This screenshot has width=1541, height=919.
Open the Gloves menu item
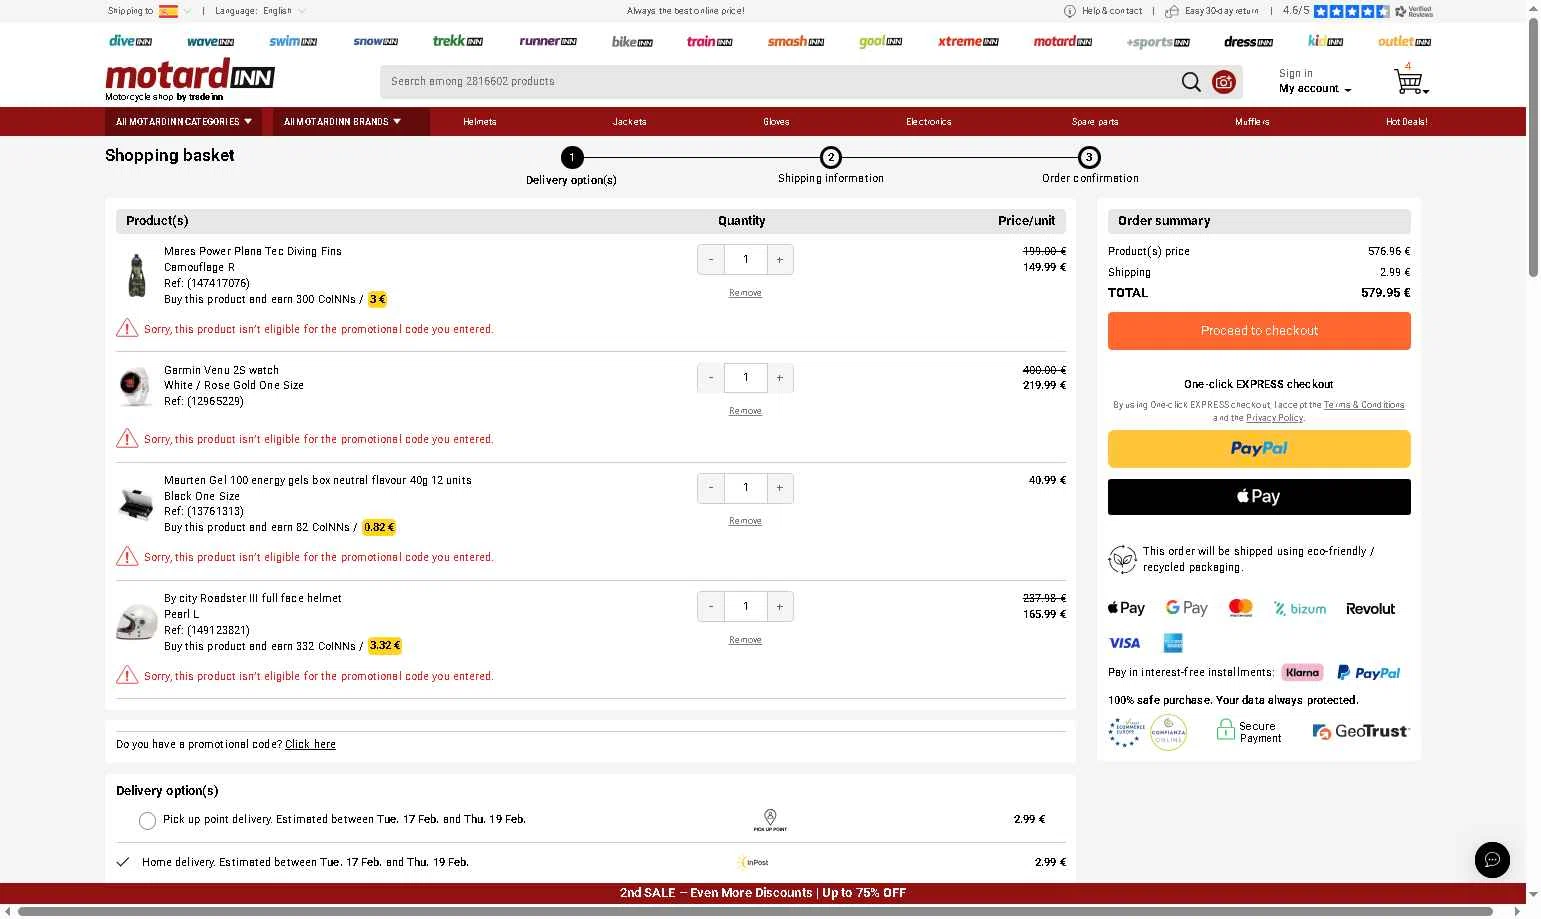click(777, 122)
